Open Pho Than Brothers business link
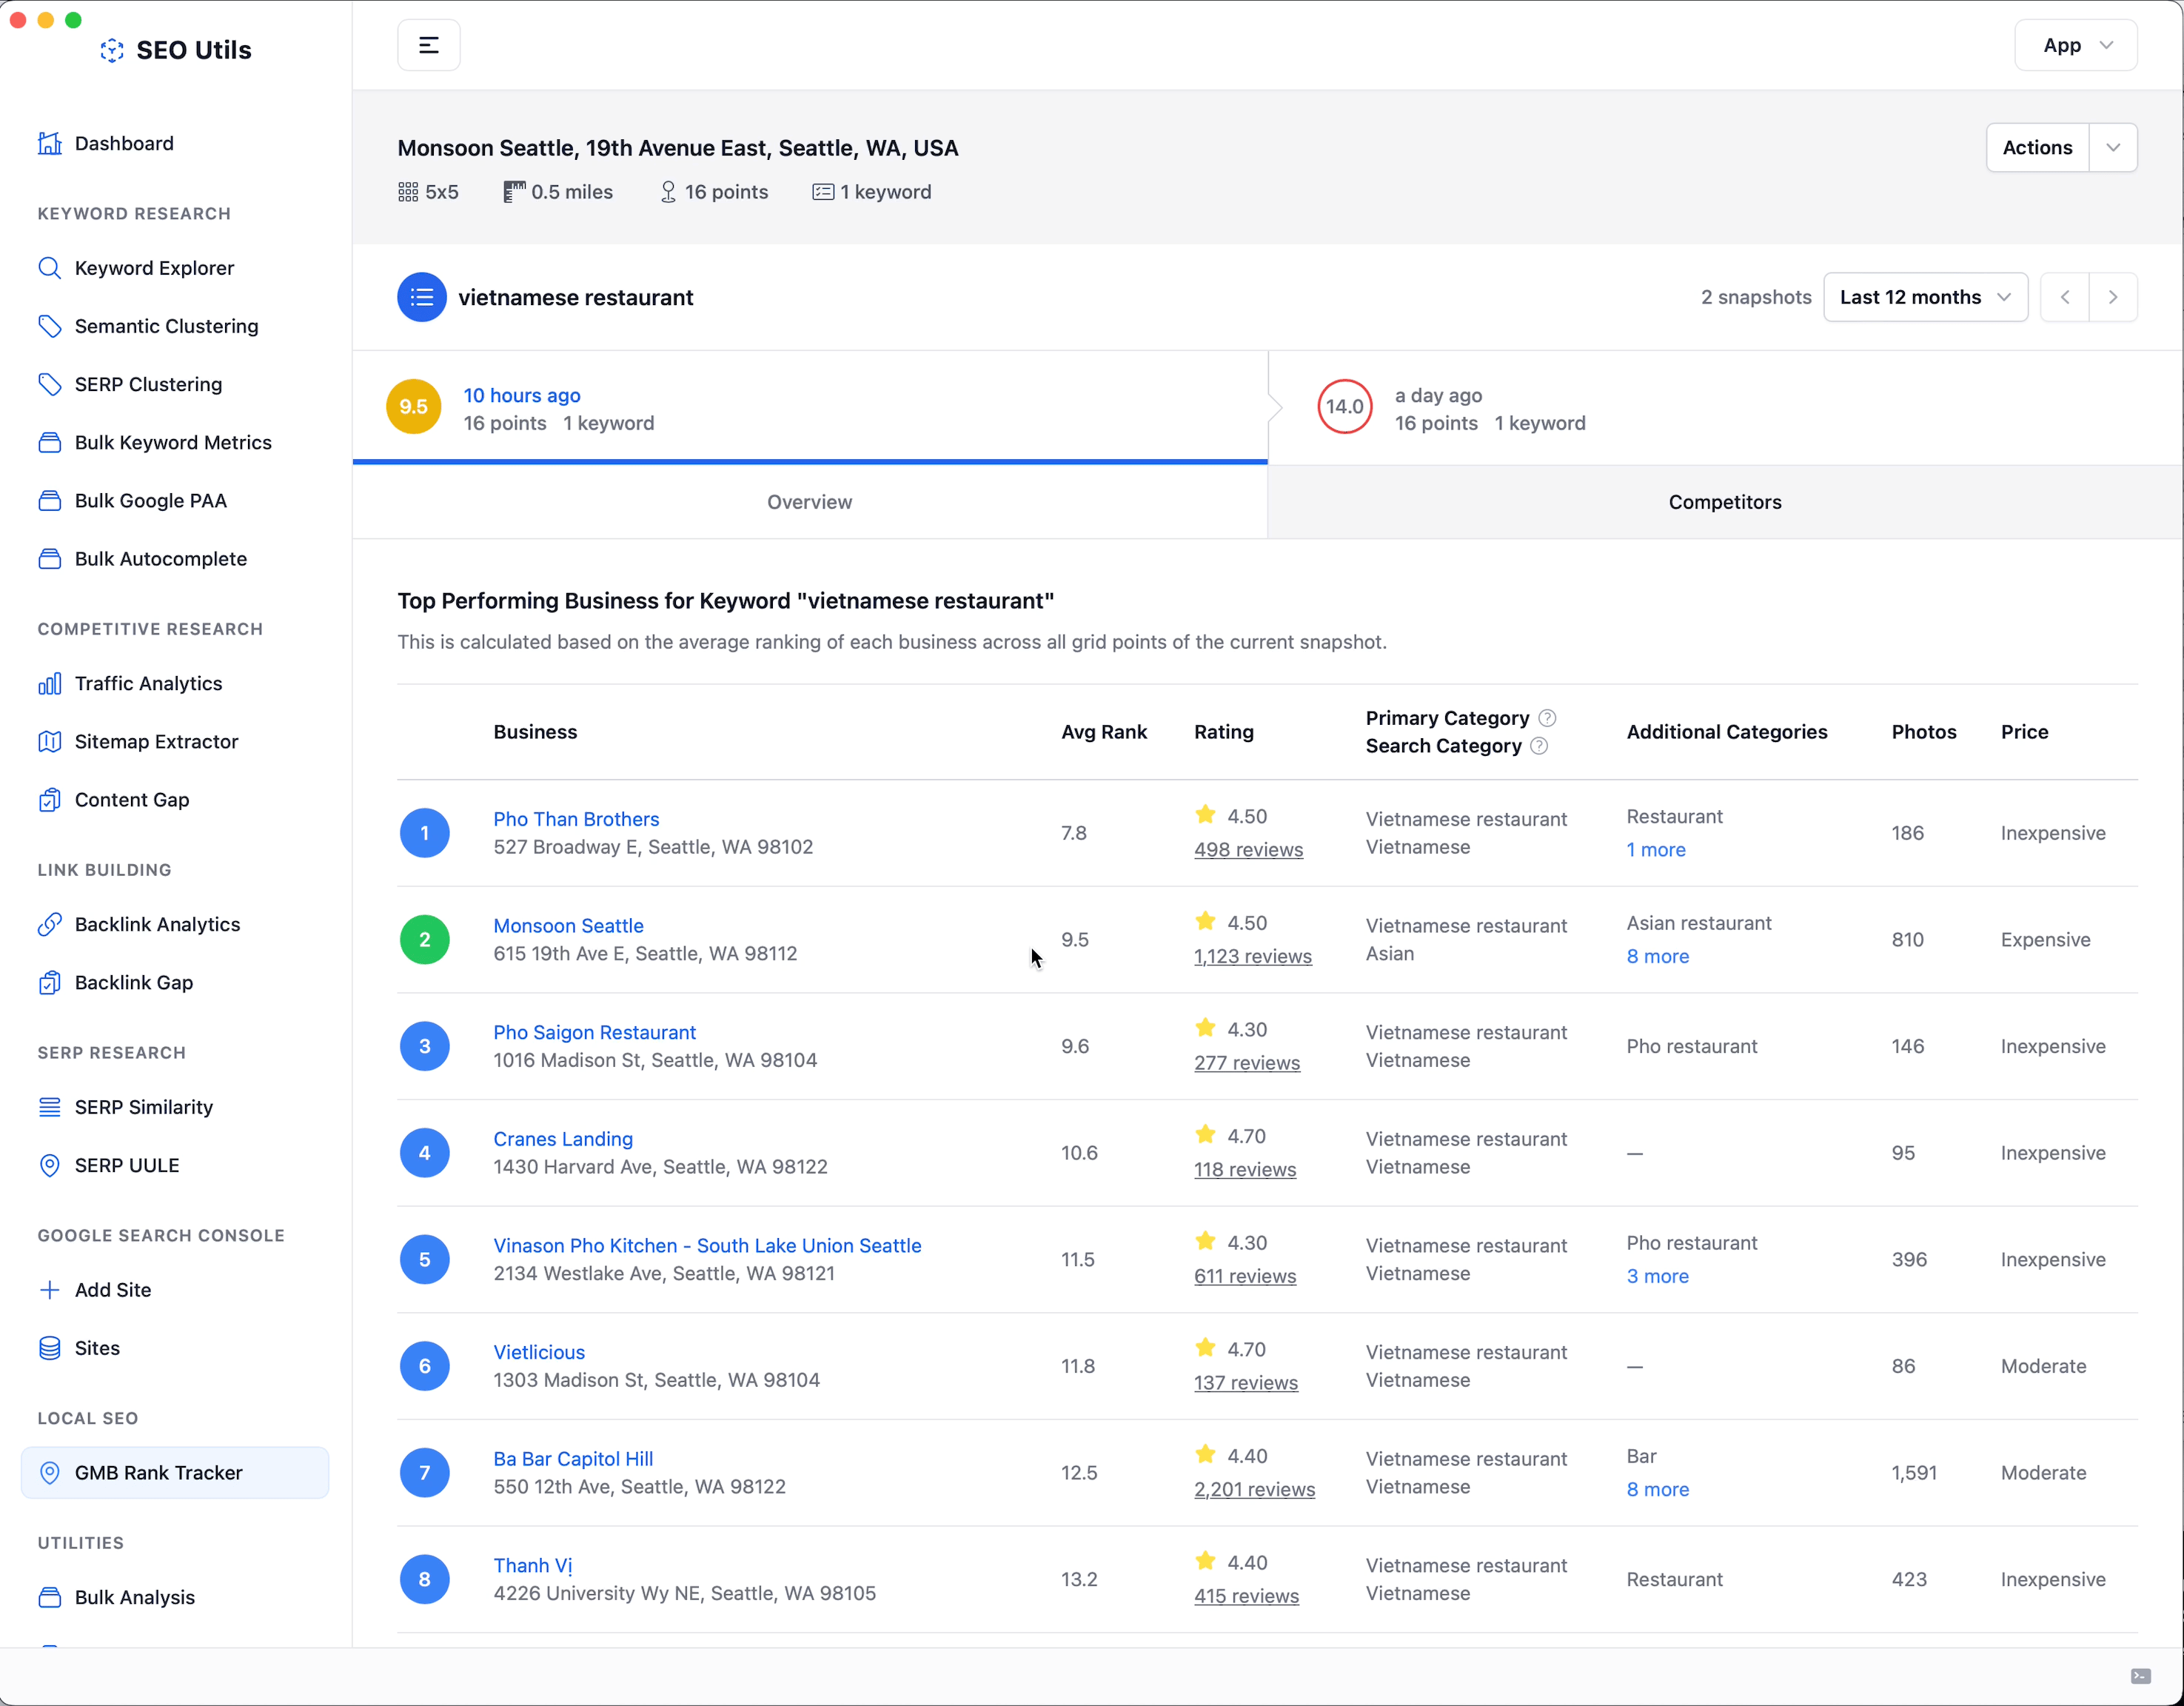 click(576, 819)
